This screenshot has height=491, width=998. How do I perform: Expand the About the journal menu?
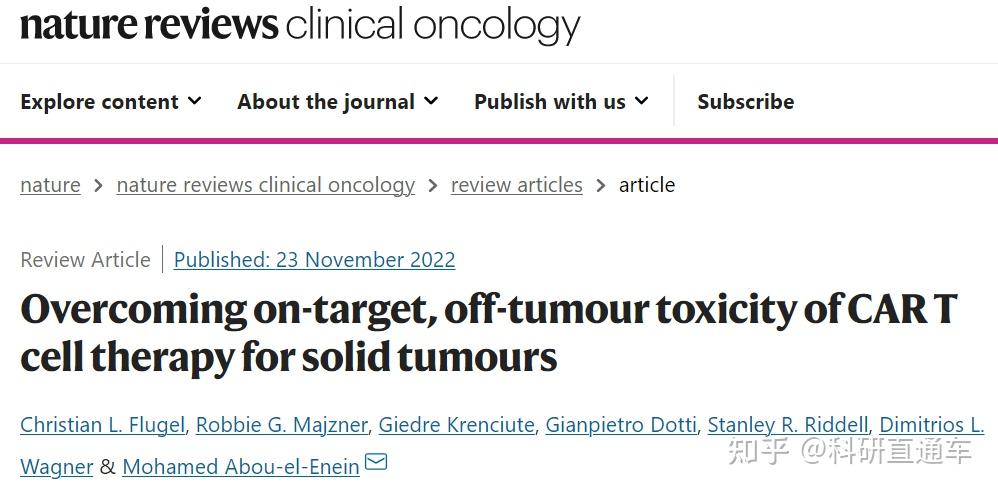pyautogui.click(x=337, y=102)
